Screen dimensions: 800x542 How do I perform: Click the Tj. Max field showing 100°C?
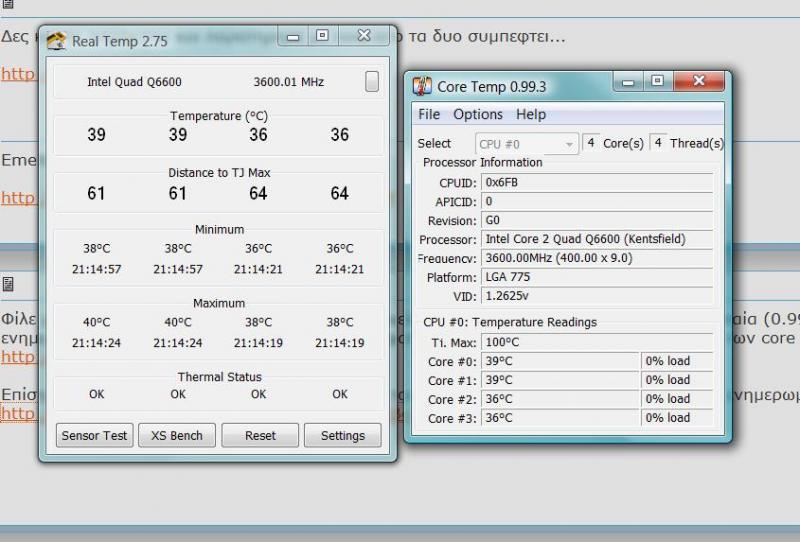[x=597, y=342]
